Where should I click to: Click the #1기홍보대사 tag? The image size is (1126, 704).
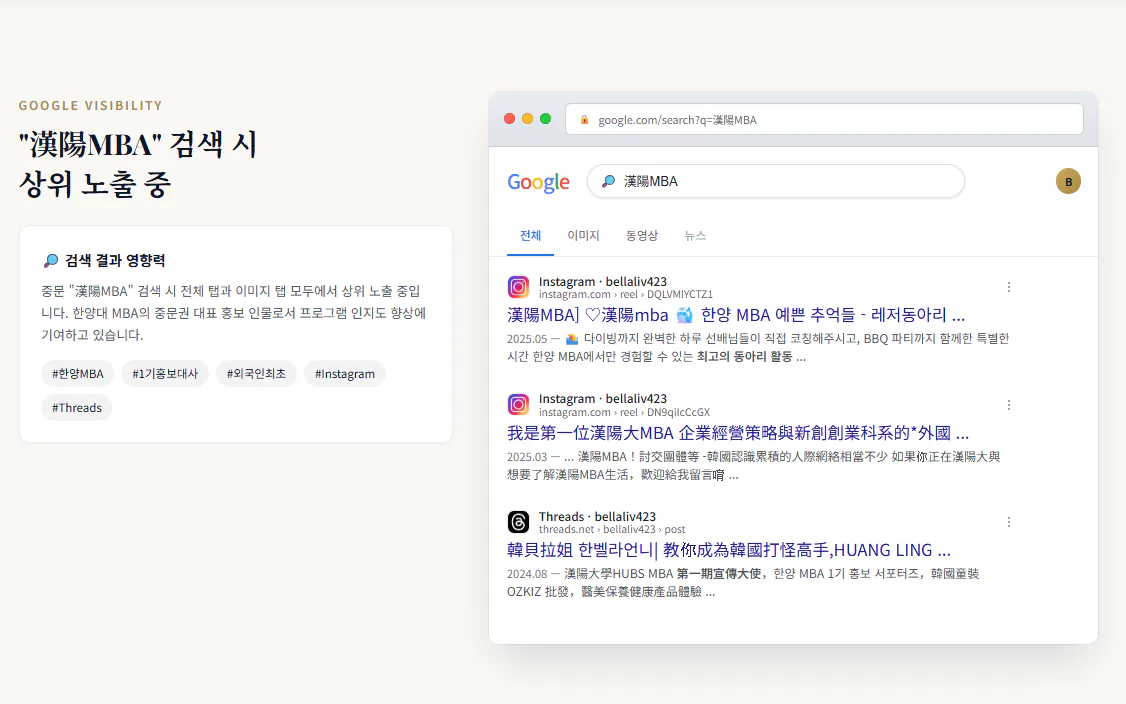point(165,374)
